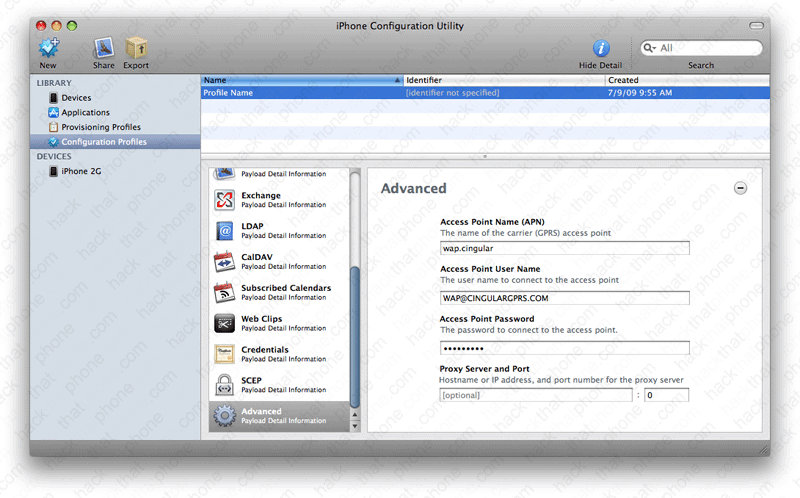Screen dimensions: 800x498
Task: Select iPhone 2G under Devices
Action: [81, 171]
